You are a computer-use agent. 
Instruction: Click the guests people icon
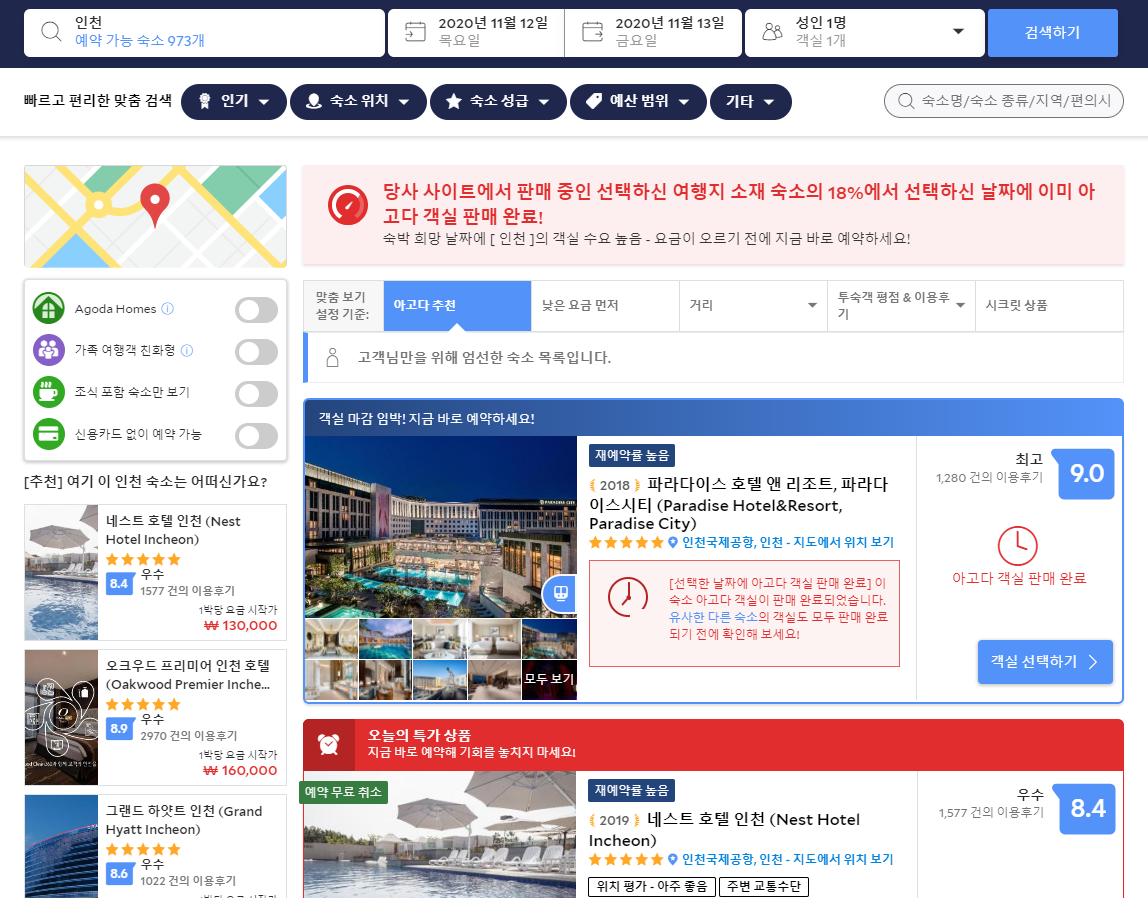772,31
